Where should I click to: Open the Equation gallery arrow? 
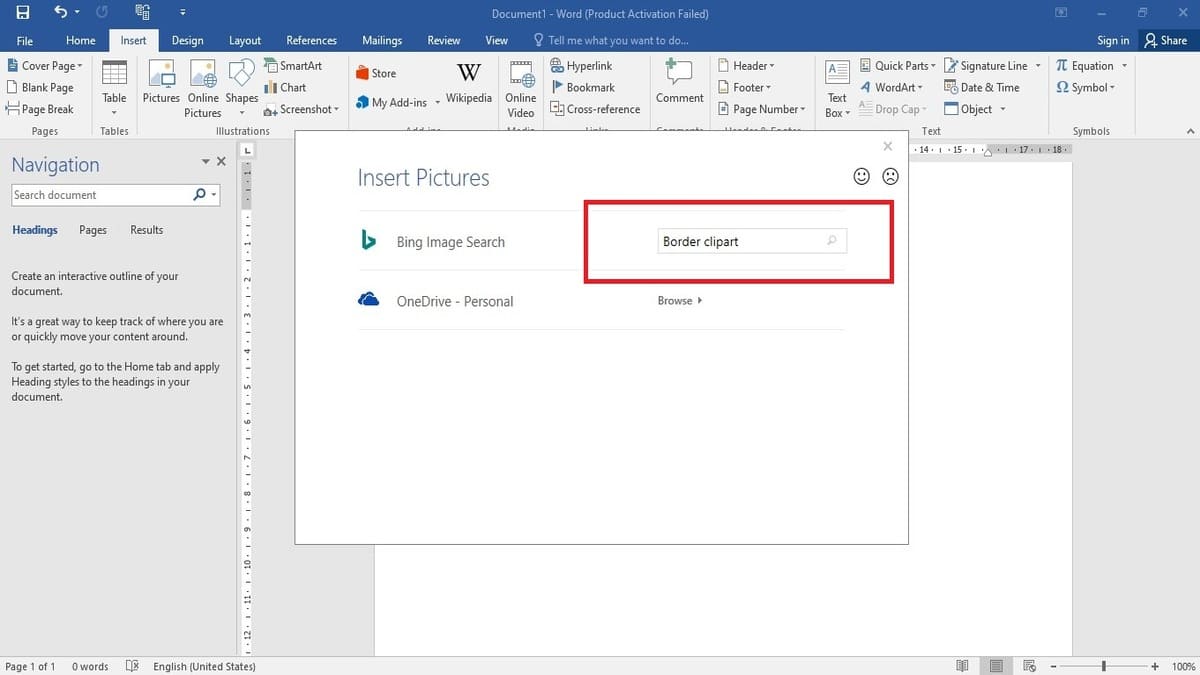pos(1124,65)
